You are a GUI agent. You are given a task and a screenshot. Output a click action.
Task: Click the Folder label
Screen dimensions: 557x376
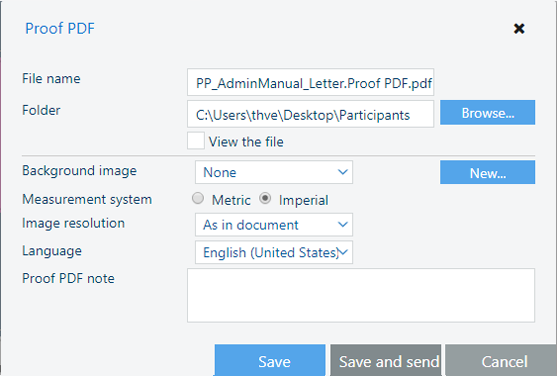point(41,110)
